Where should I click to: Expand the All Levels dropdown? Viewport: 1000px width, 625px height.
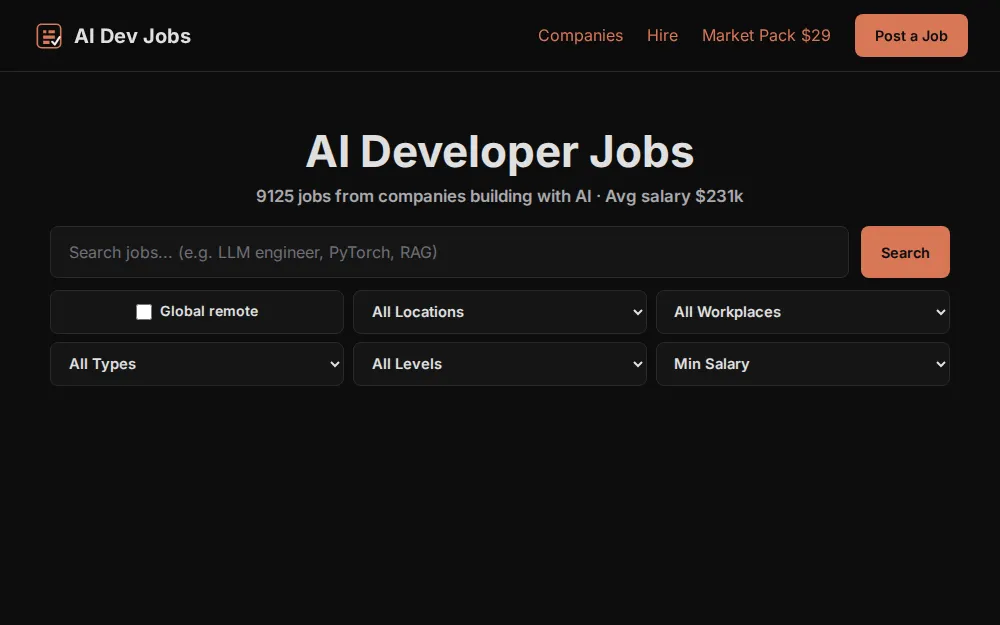pyautogui.click(x=499, y=364)
